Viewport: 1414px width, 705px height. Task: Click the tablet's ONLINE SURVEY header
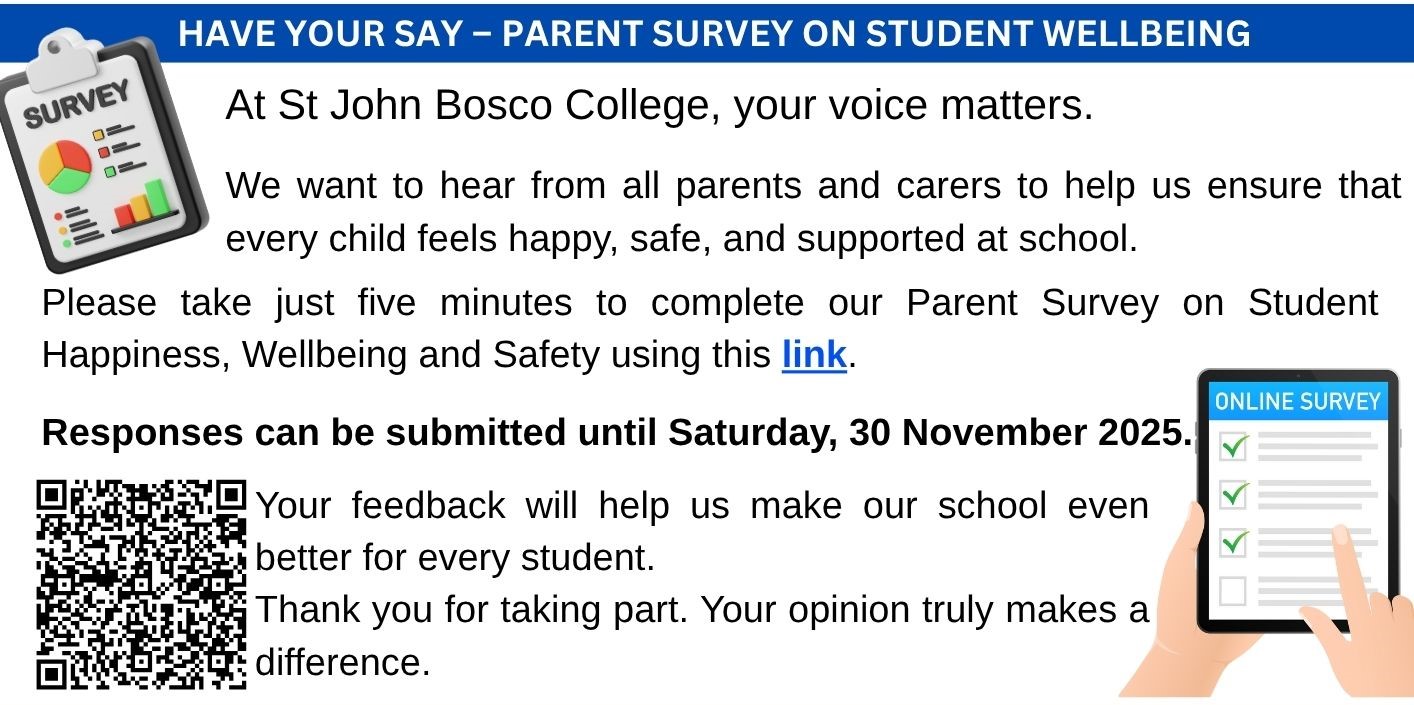1297,402
